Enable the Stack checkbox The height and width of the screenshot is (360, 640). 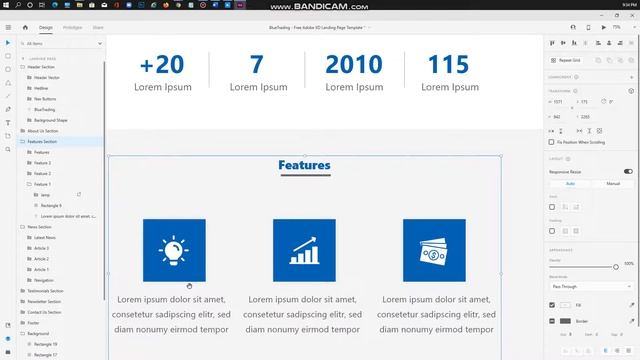(x=552, y=207)
